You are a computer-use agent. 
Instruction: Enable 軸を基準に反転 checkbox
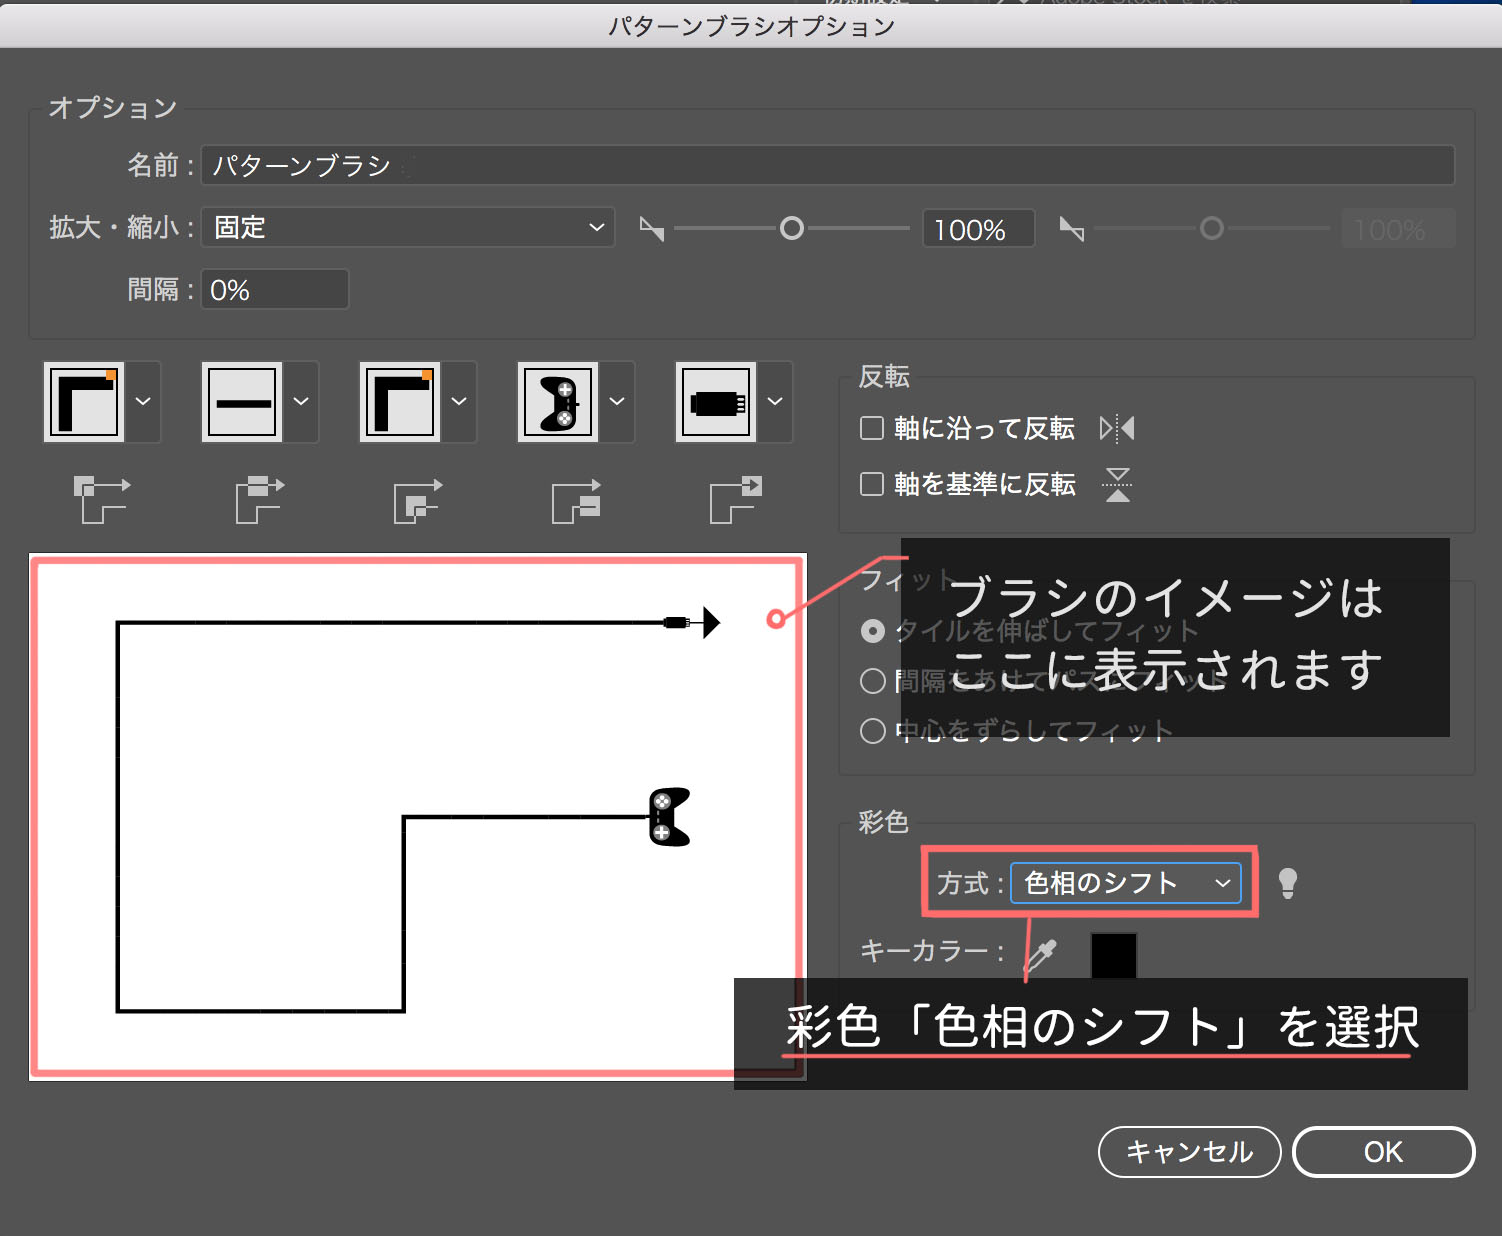pos(872,485)
